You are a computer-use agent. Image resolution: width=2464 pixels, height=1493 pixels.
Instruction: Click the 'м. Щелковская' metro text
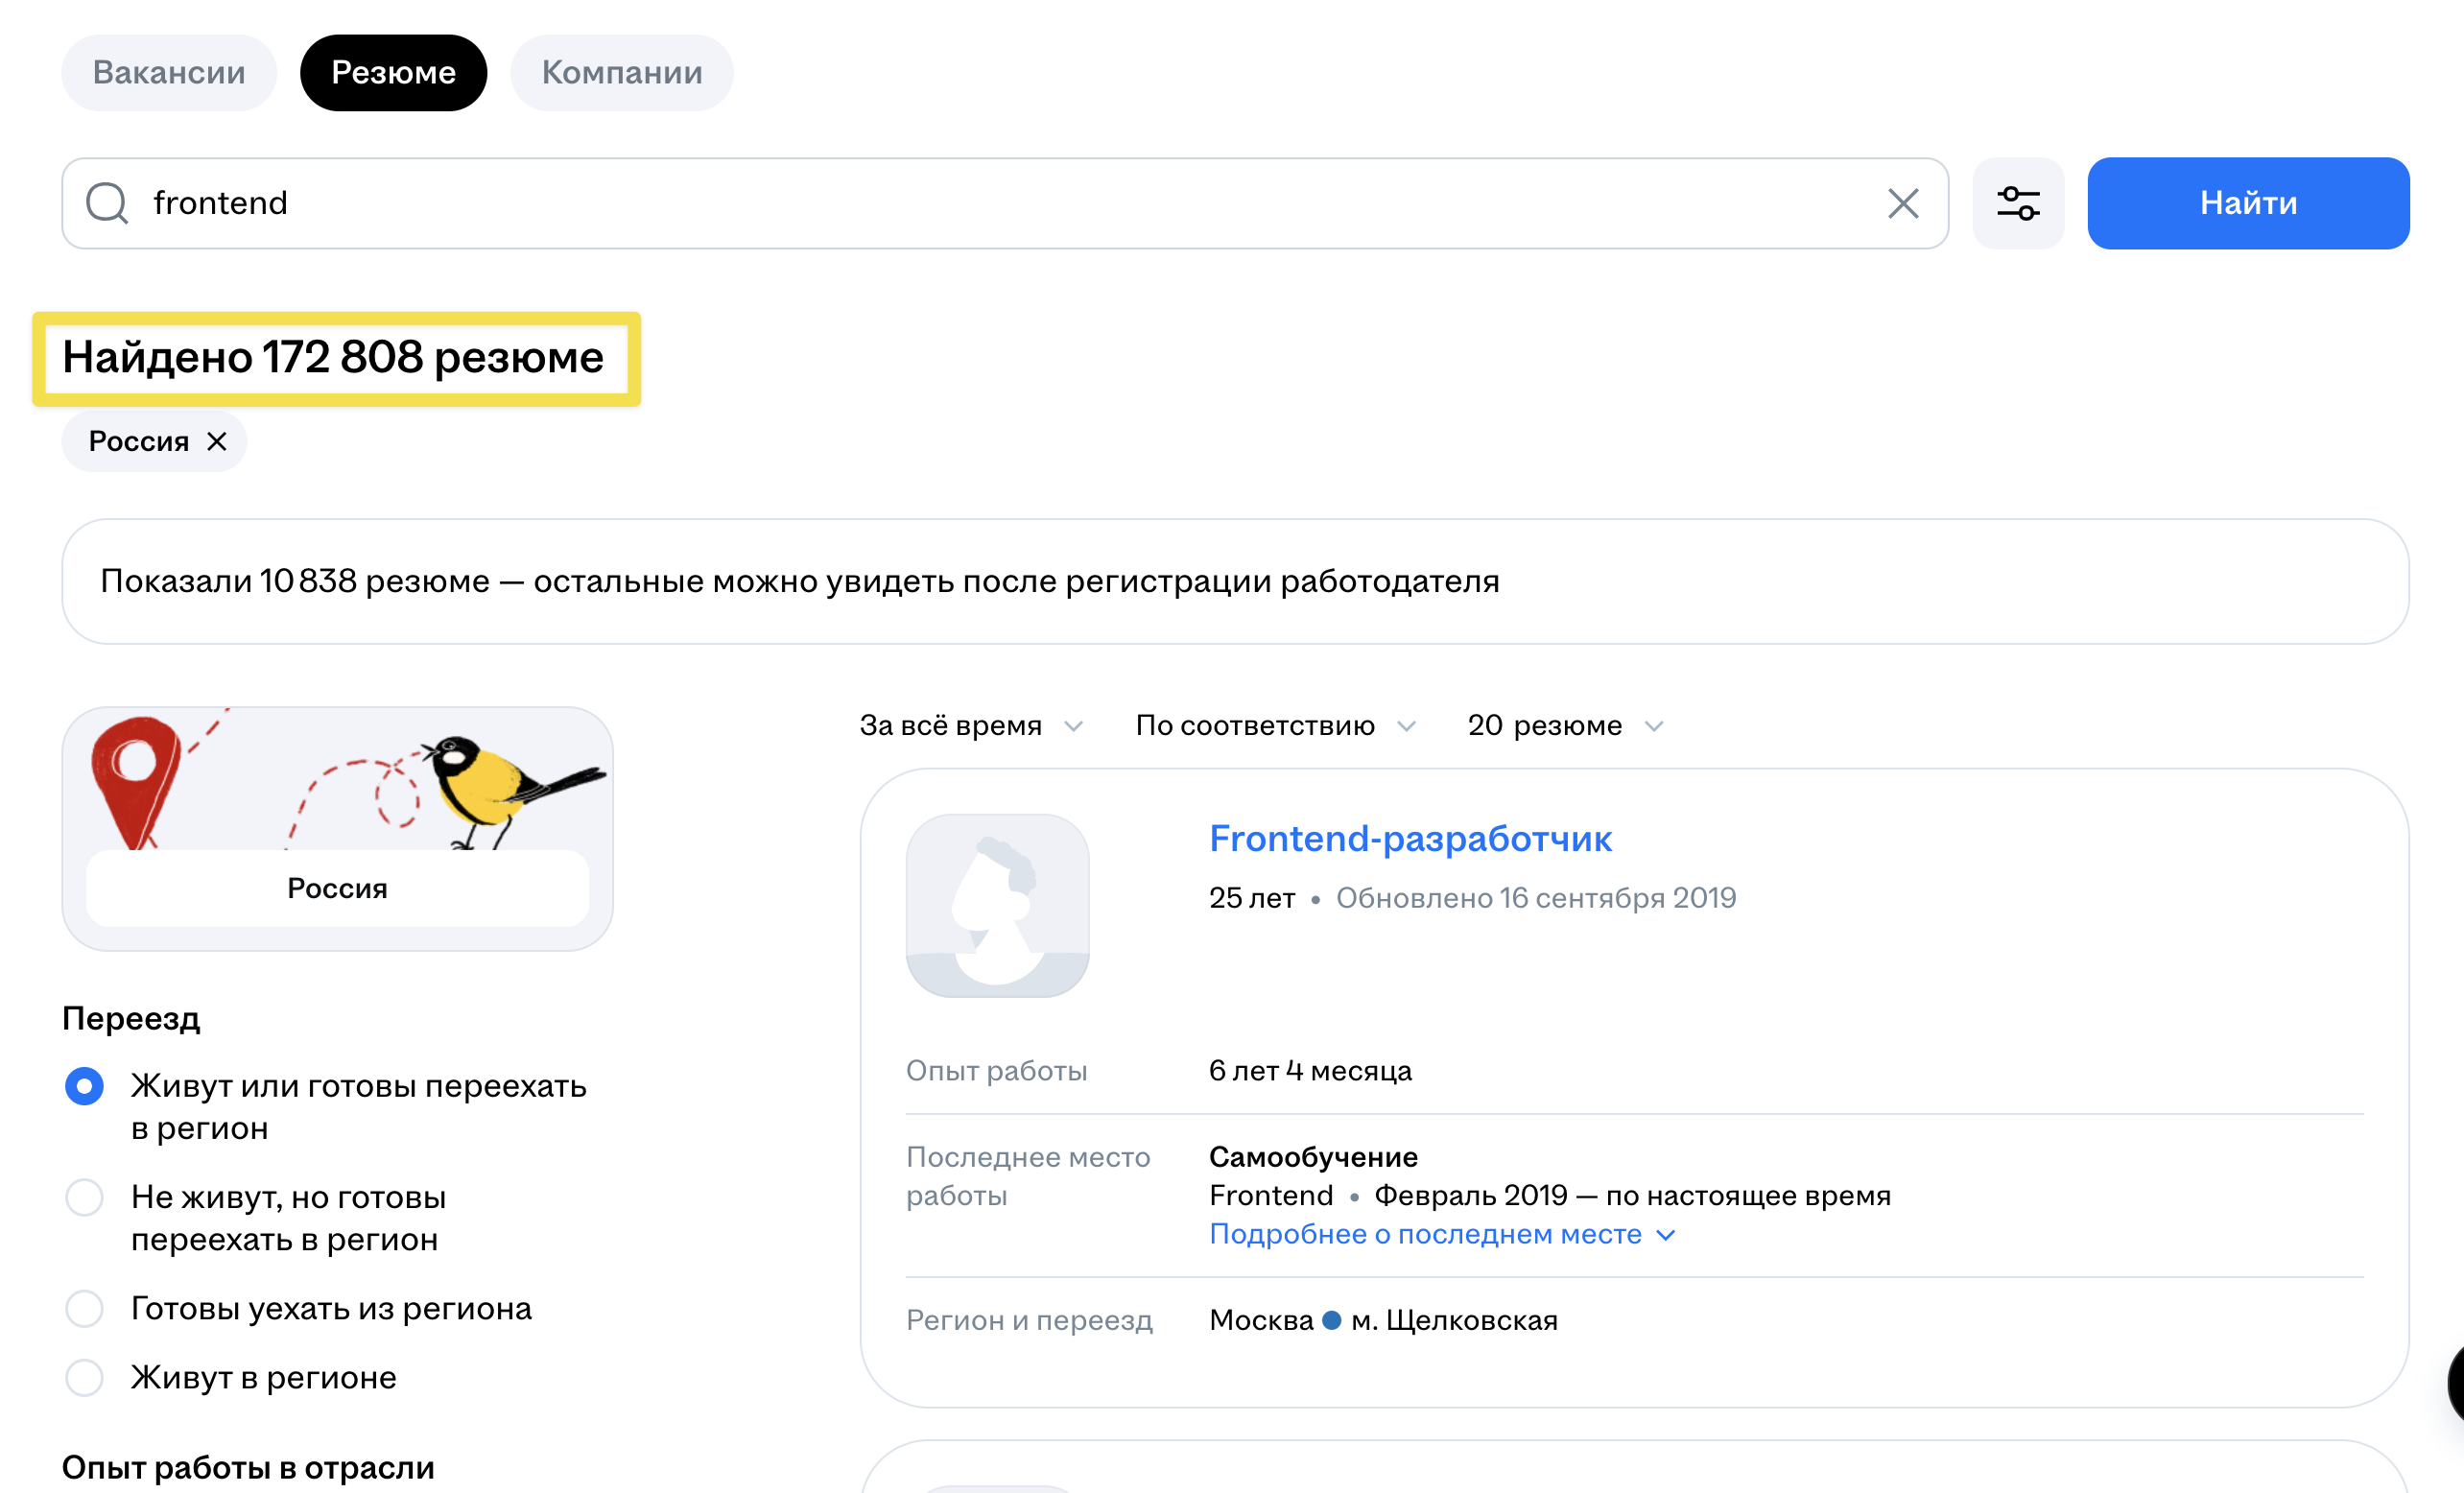1454,1320
